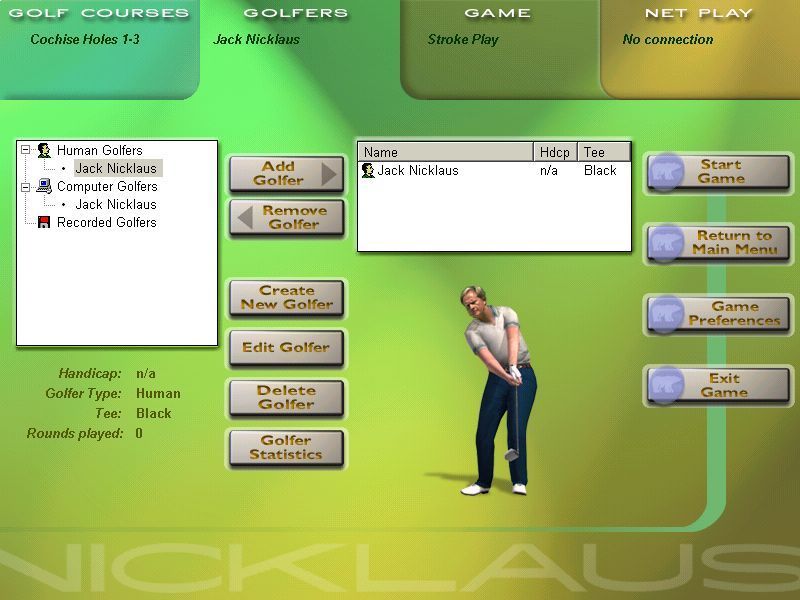
Task: Click the Name column header
Action: coord(445,152)
